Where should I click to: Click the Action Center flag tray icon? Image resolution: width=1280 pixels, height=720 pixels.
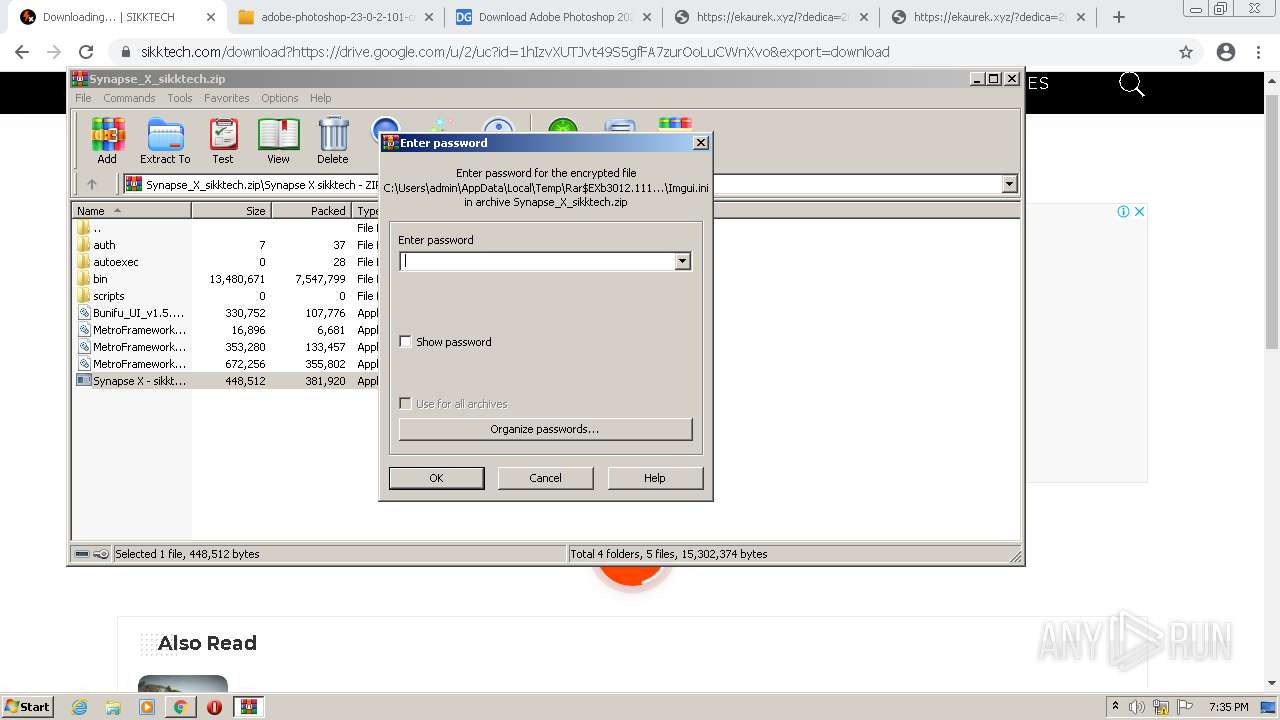[x=1185, y=707]
